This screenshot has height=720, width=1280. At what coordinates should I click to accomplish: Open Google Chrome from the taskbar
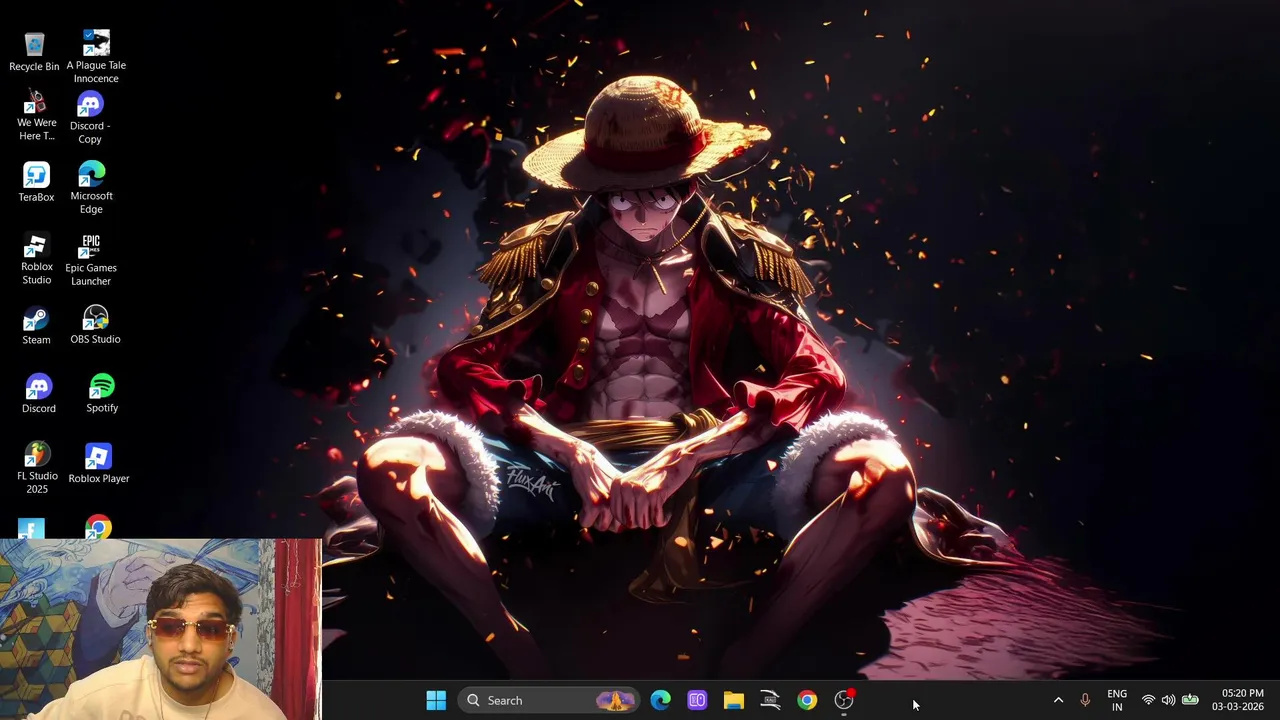click(x=807, y=700)
